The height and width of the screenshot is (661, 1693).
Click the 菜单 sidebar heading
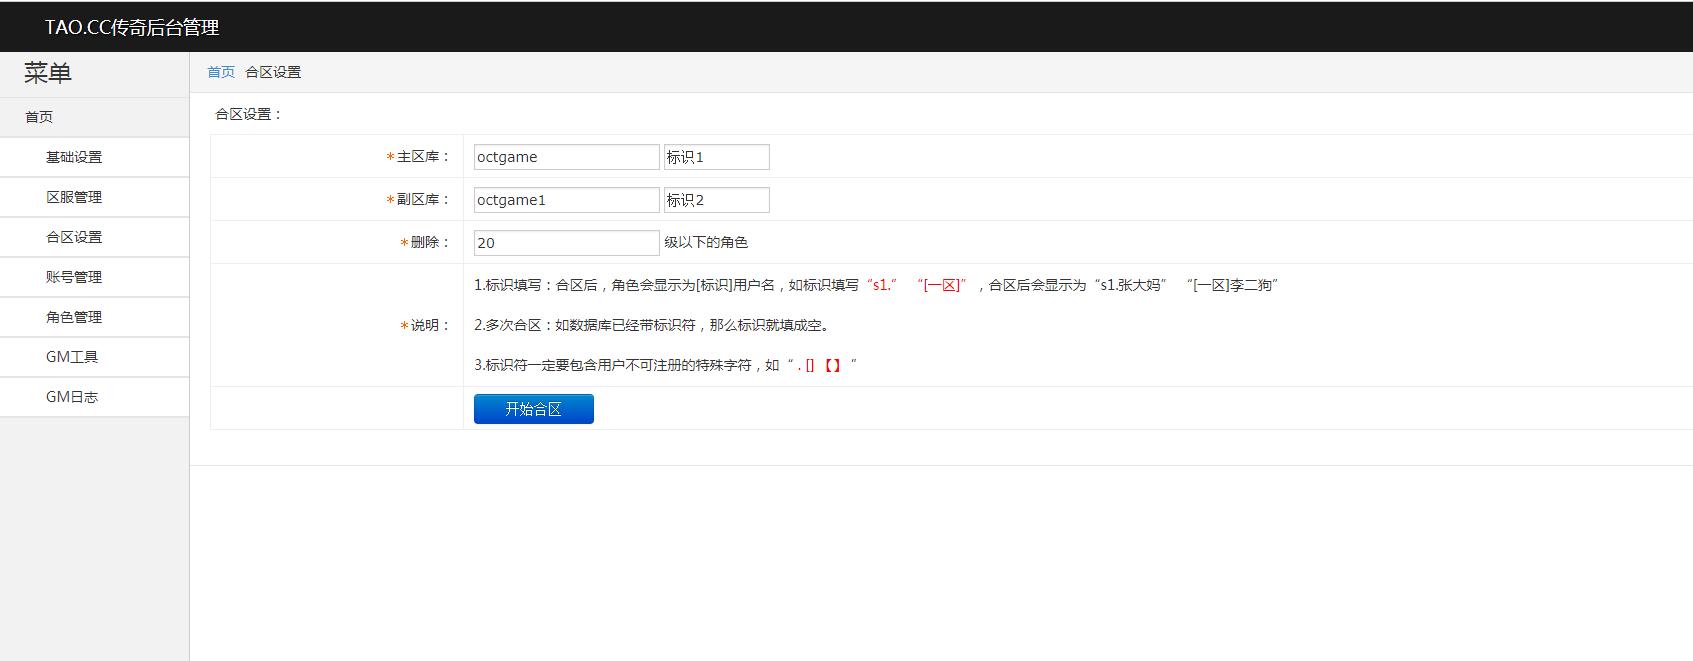[x=48, y=73]
